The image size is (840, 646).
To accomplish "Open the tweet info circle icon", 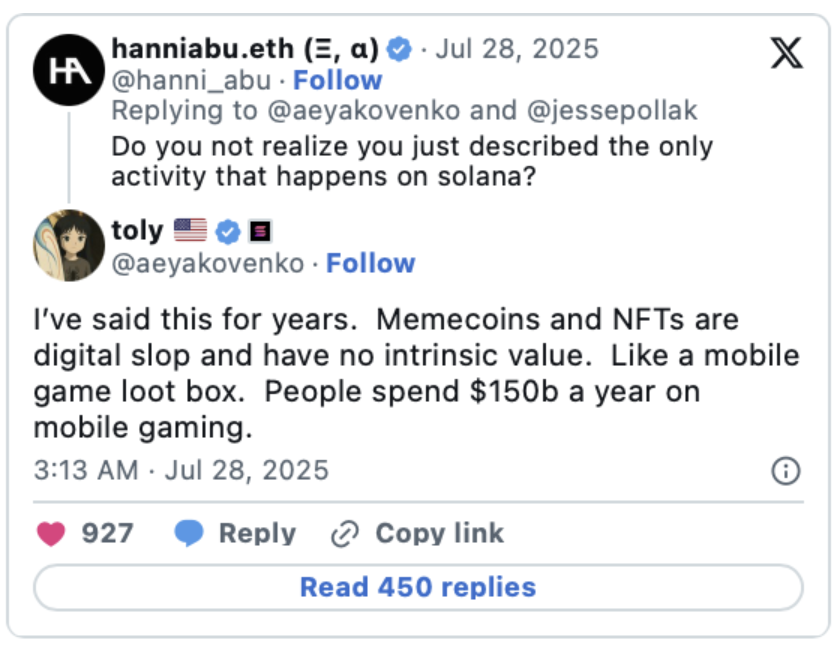I will 786,471.
